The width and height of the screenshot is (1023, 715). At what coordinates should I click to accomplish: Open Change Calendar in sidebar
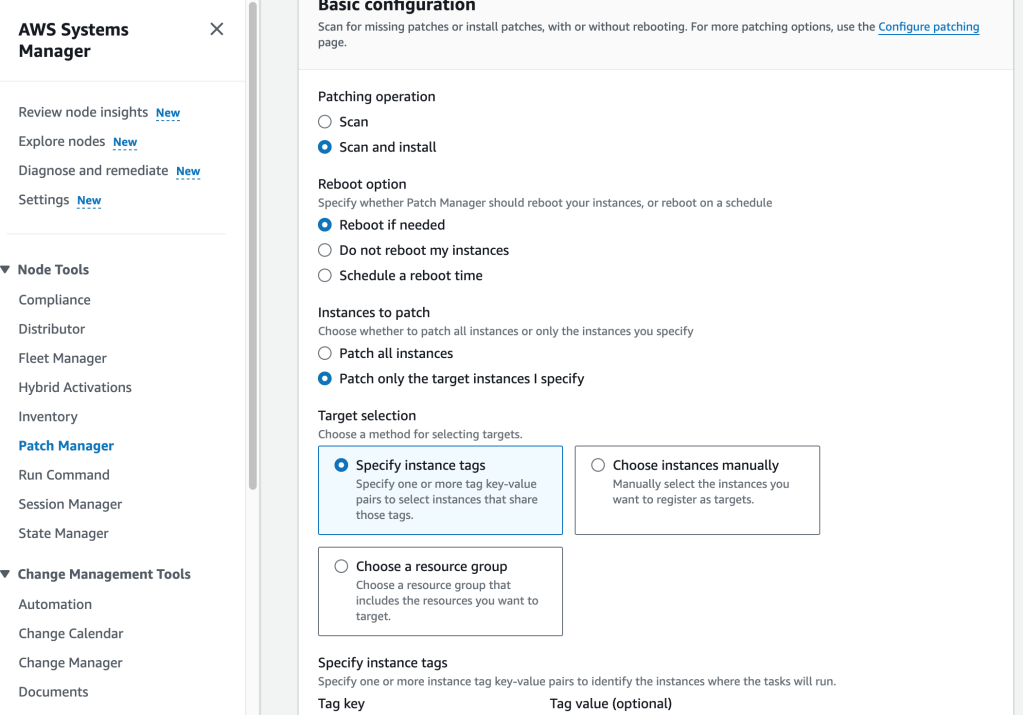(71, 633)
